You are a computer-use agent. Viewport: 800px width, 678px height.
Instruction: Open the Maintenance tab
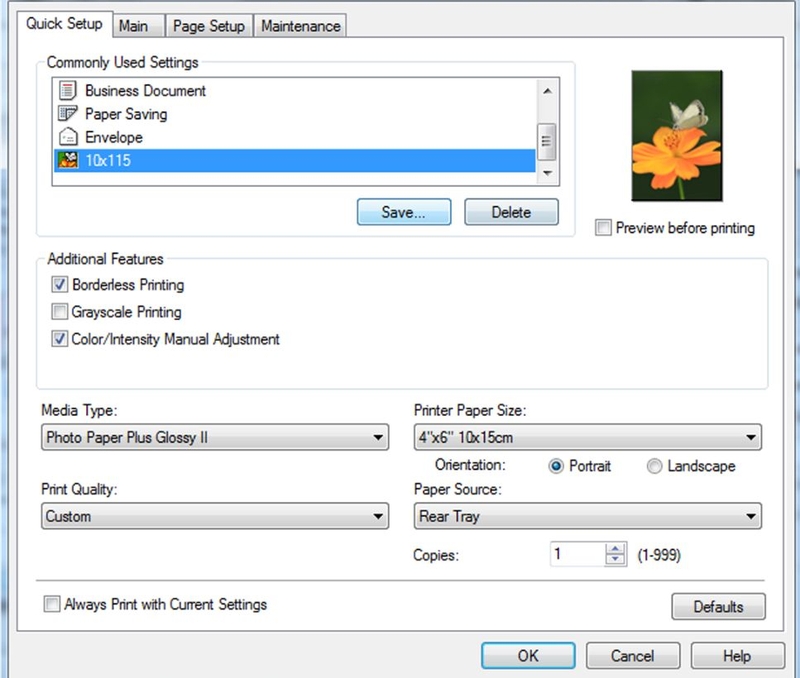pos(301,26)
